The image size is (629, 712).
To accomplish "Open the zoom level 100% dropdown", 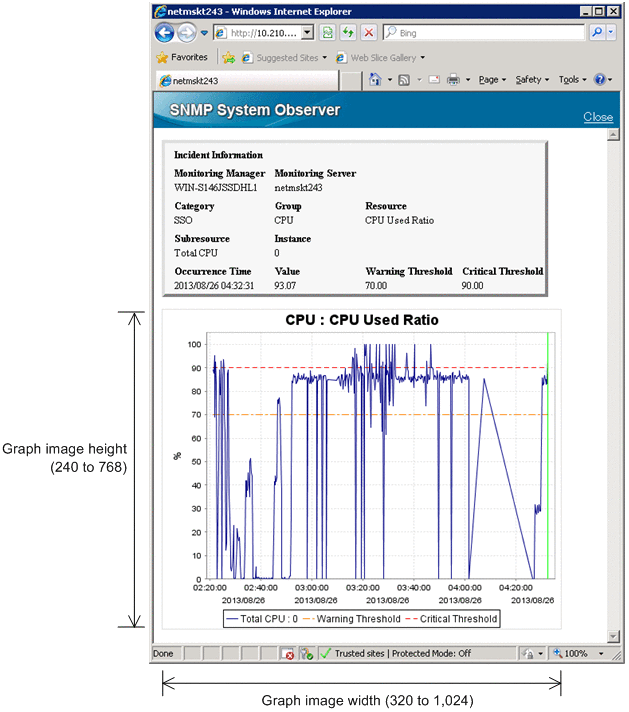I will tap(576, 653).
